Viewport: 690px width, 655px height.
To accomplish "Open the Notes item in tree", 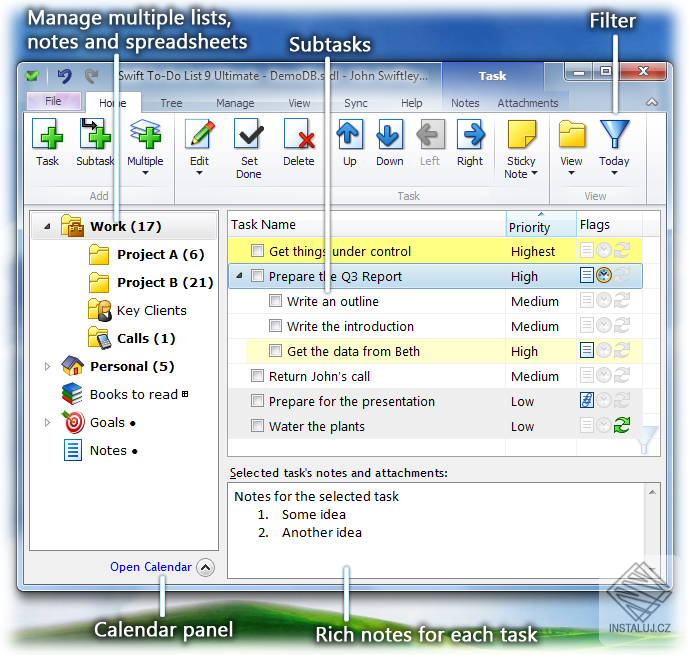I will click(x=100, y=450).
